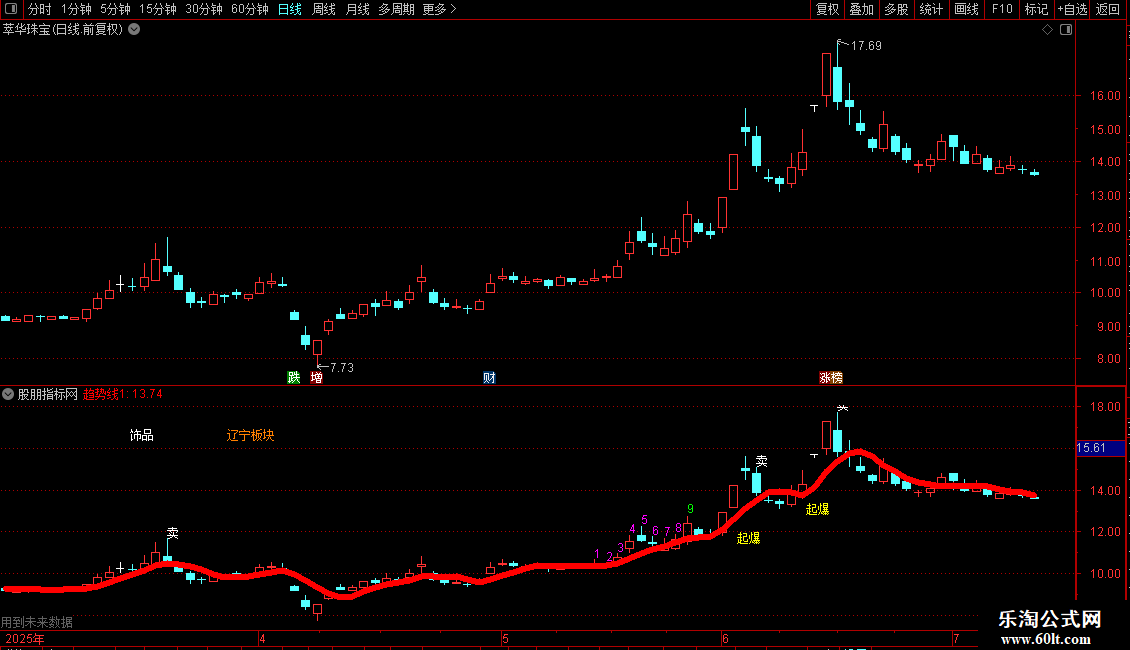Click the month 5 marker on time axis
The height and width of the screenshot is (650, 1130).
(505, 639)
